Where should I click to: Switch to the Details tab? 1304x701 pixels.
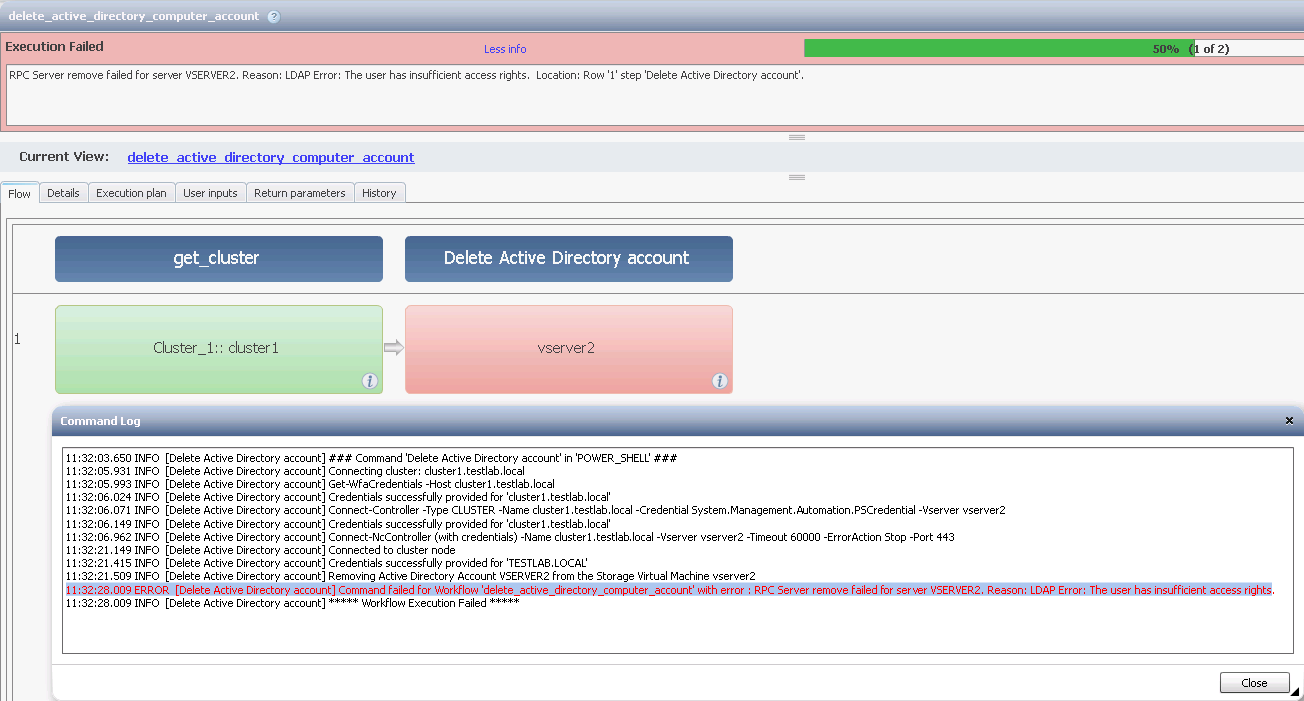pos(63,193)
